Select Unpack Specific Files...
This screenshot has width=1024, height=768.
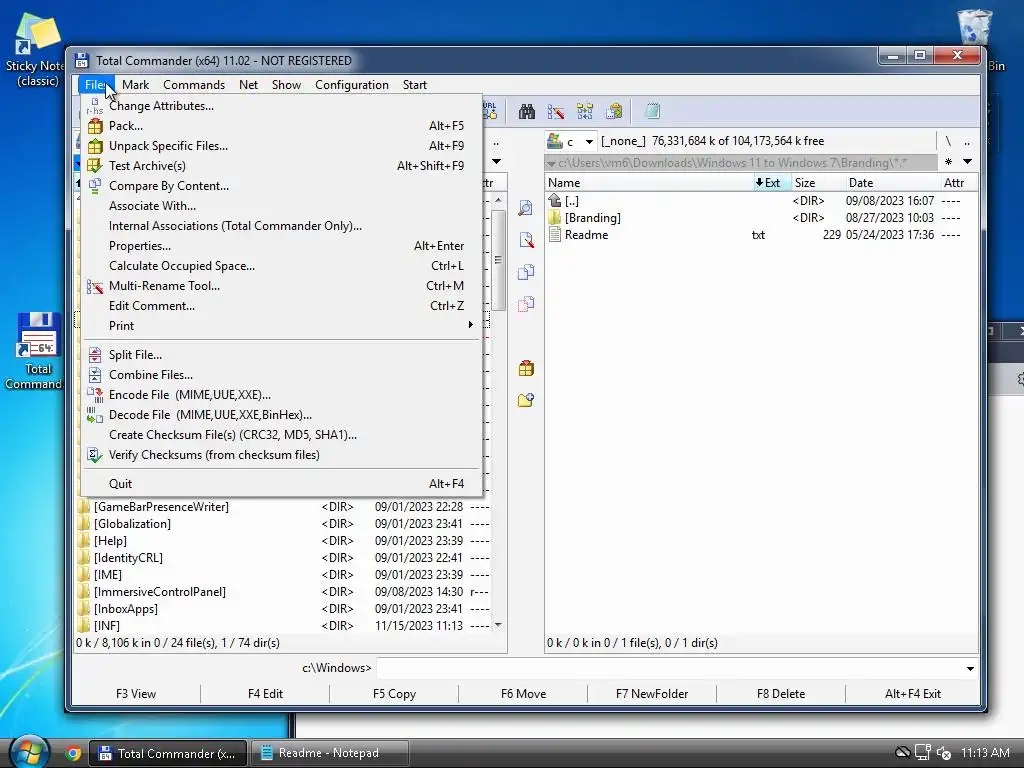pyautogui.click(x=281, y=146)
